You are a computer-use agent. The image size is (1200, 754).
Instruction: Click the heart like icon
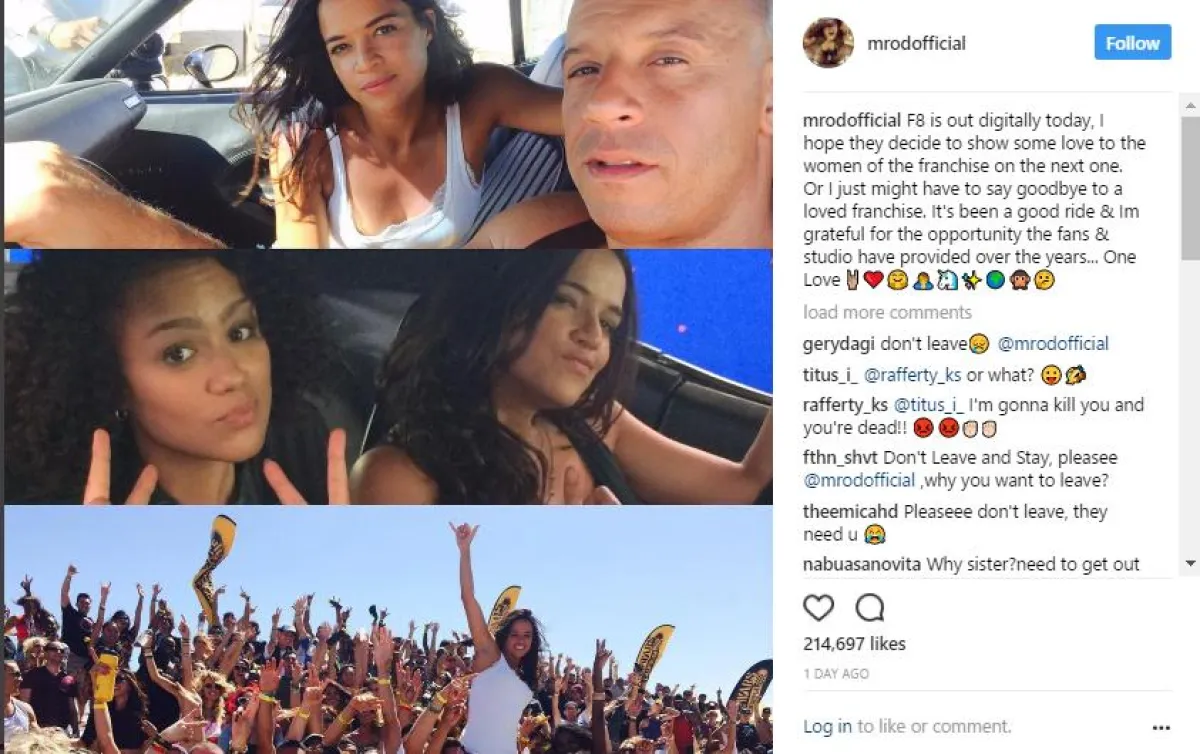coord(818,608)
